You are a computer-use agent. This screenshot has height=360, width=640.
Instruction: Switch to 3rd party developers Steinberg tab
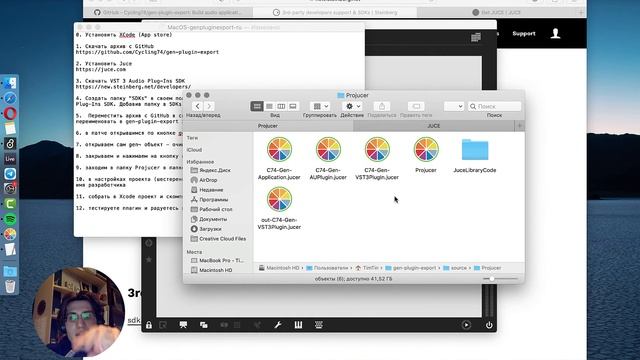[x=335, y=12]
